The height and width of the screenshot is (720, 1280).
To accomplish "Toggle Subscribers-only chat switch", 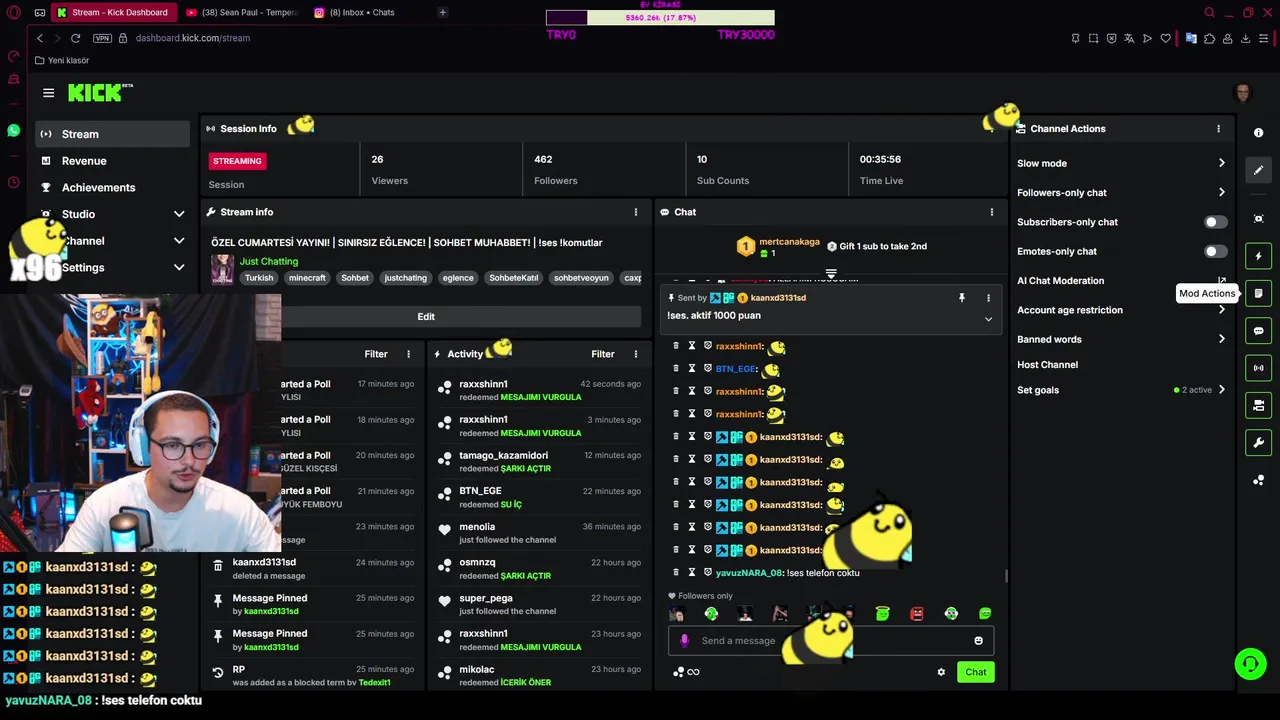I will (x=1215, y=222).
